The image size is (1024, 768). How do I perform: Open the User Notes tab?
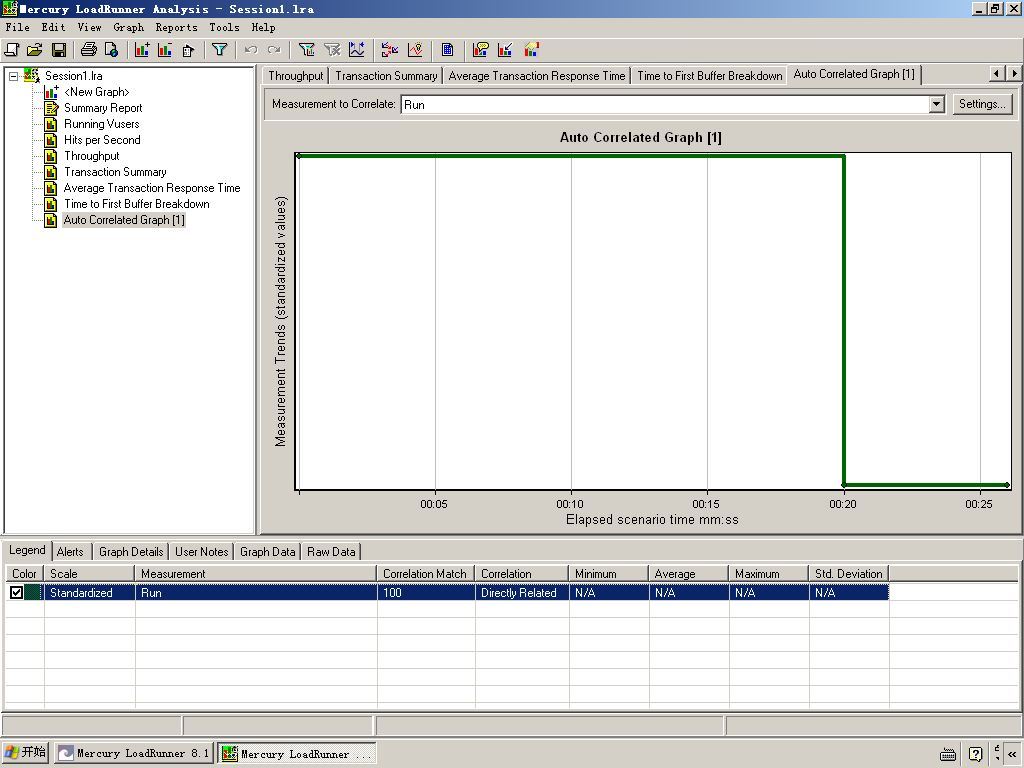pos(202,552)
